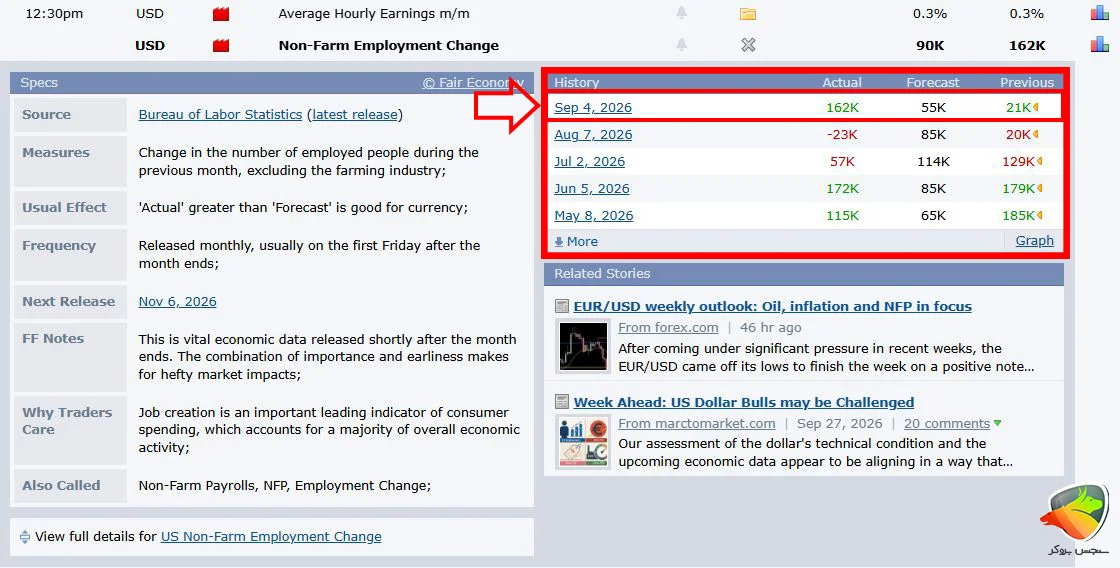The width and height of the screenshot is (1120, 568).
Task: Toggle the alert bell for Non-Farm Employment Change
Action: point(681,45)
